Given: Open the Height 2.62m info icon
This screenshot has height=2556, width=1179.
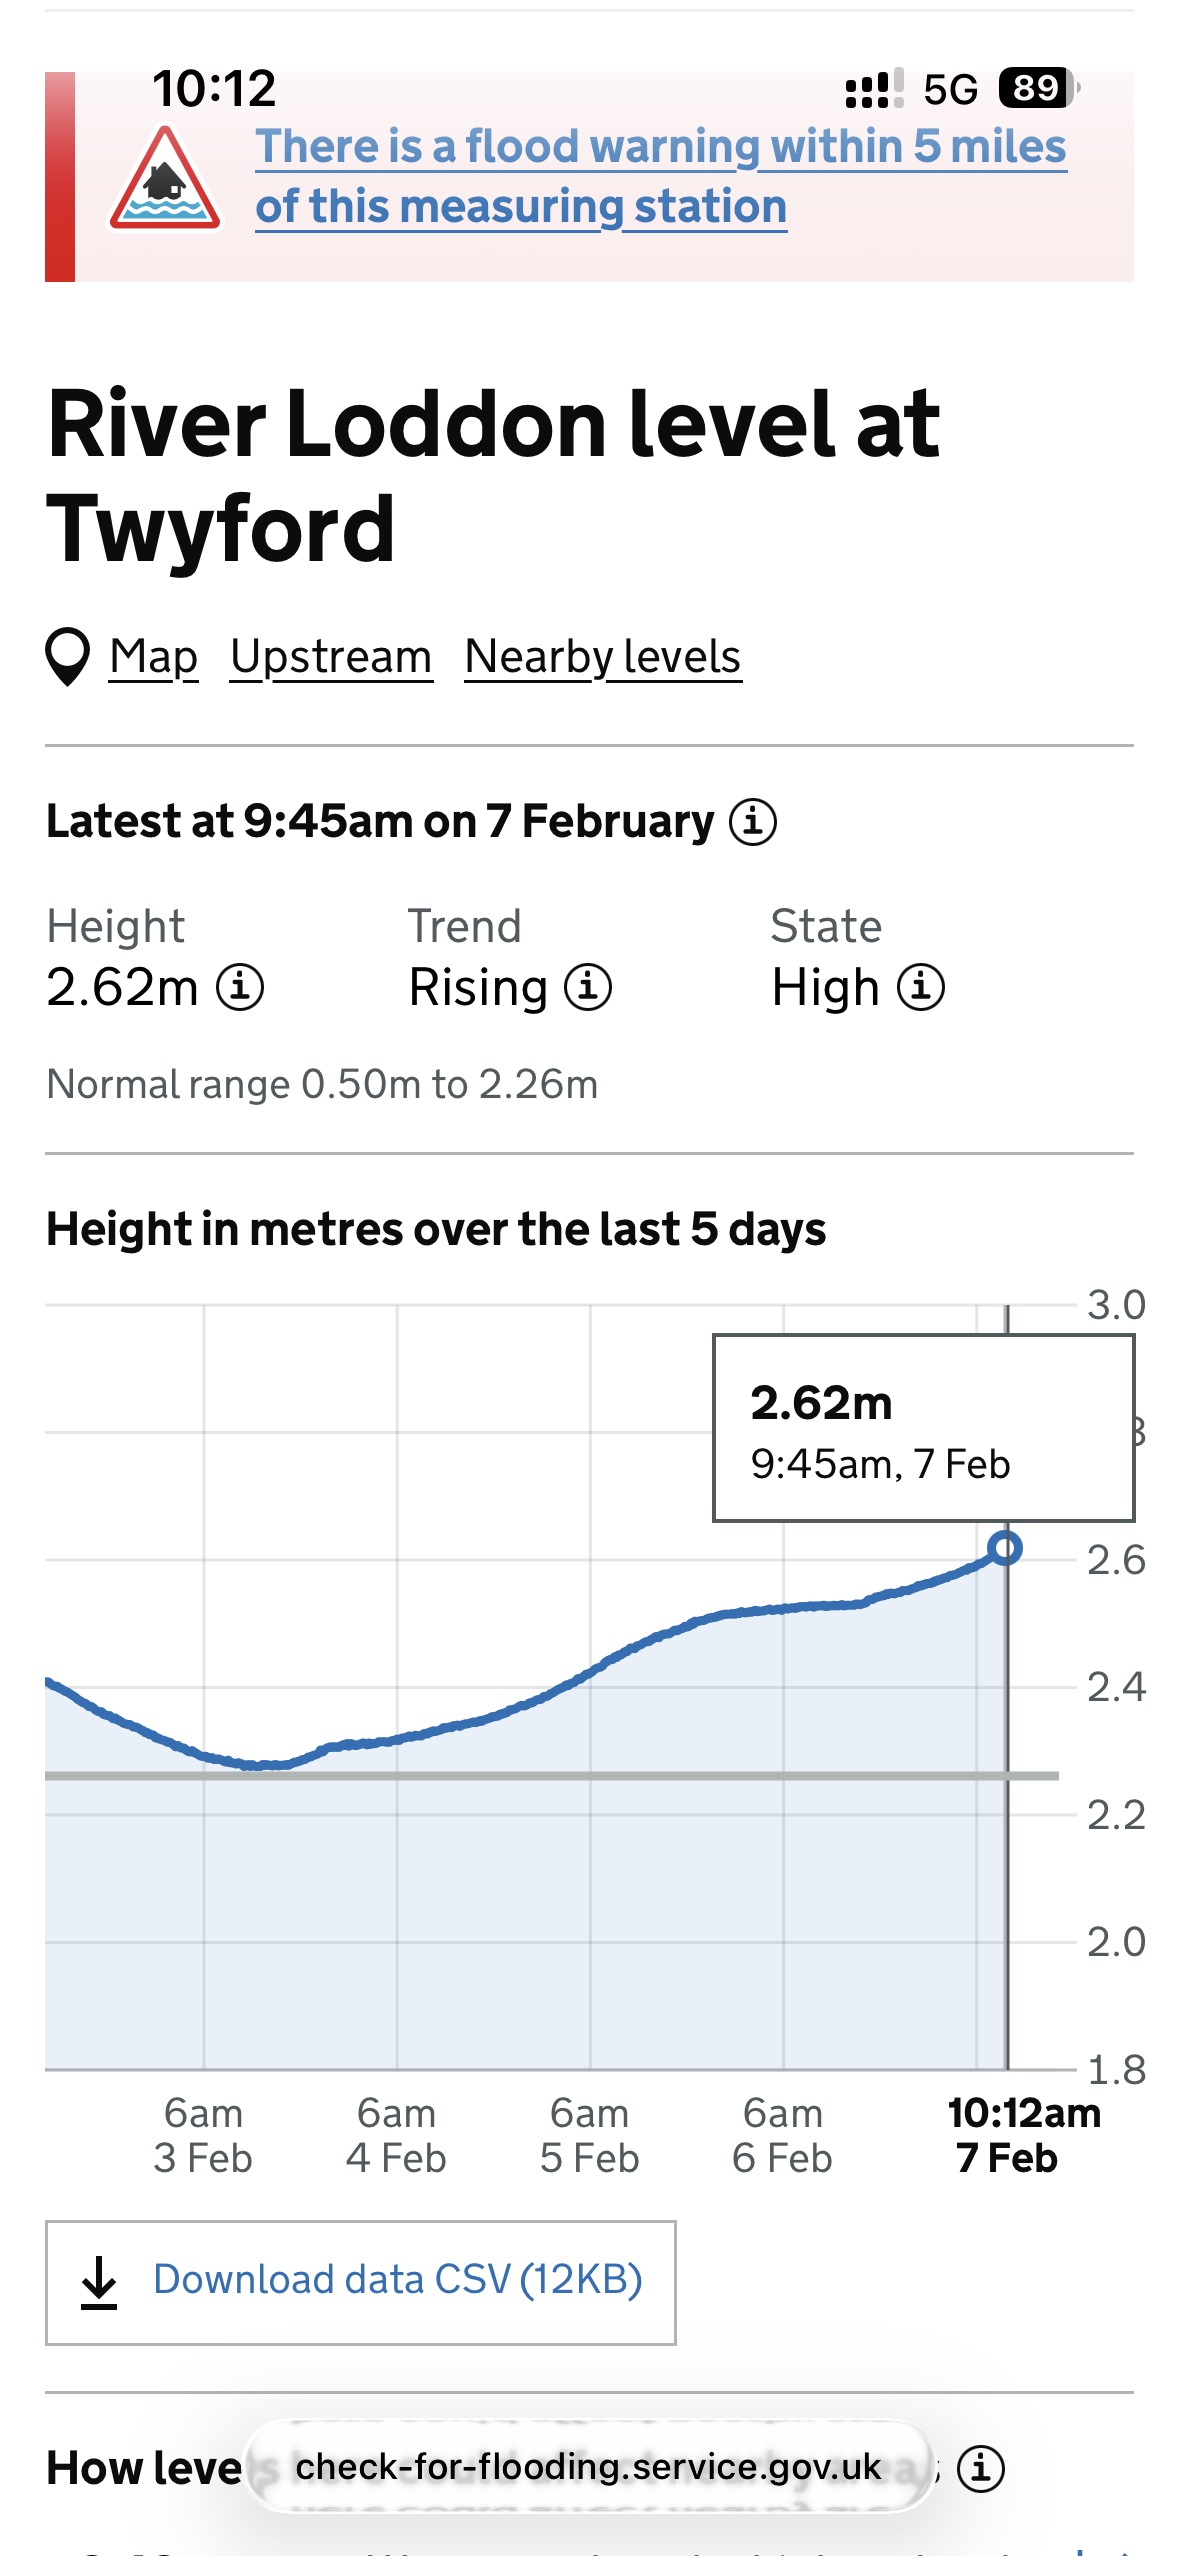Looking at the screenshot, I should tap(241, 988).
